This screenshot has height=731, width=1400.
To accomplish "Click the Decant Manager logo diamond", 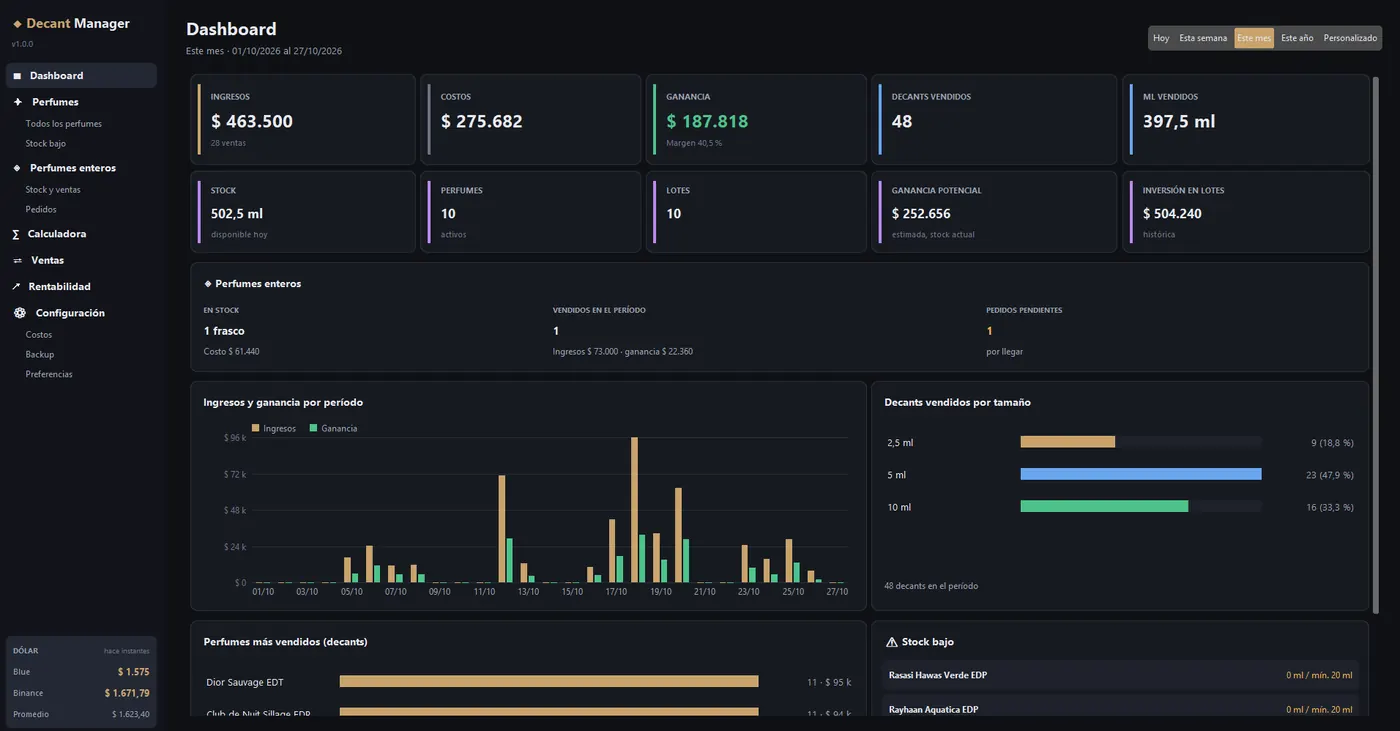I will (17, 24).
